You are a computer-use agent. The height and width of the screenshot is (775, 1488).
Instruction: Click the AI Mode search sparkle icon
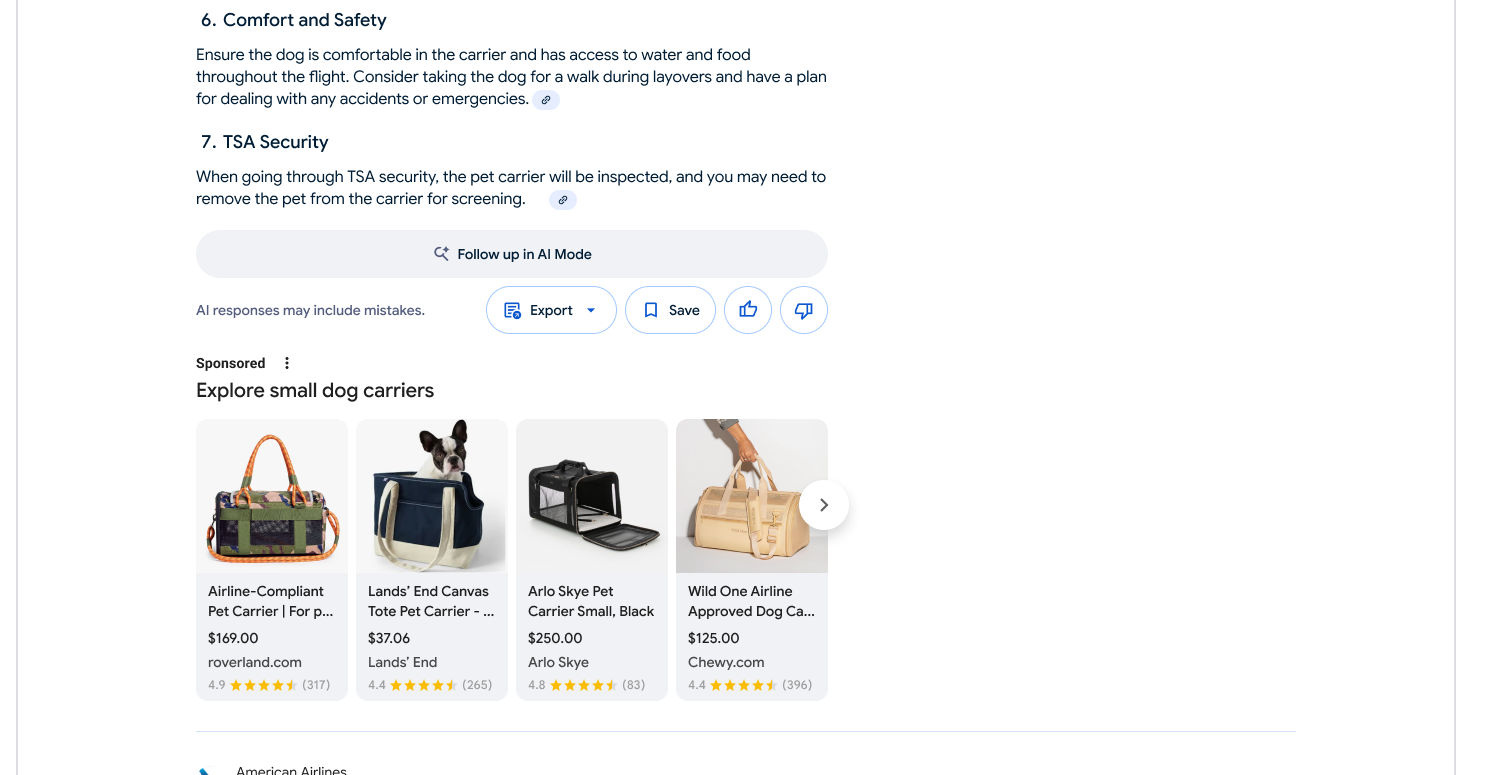[441, 254]
